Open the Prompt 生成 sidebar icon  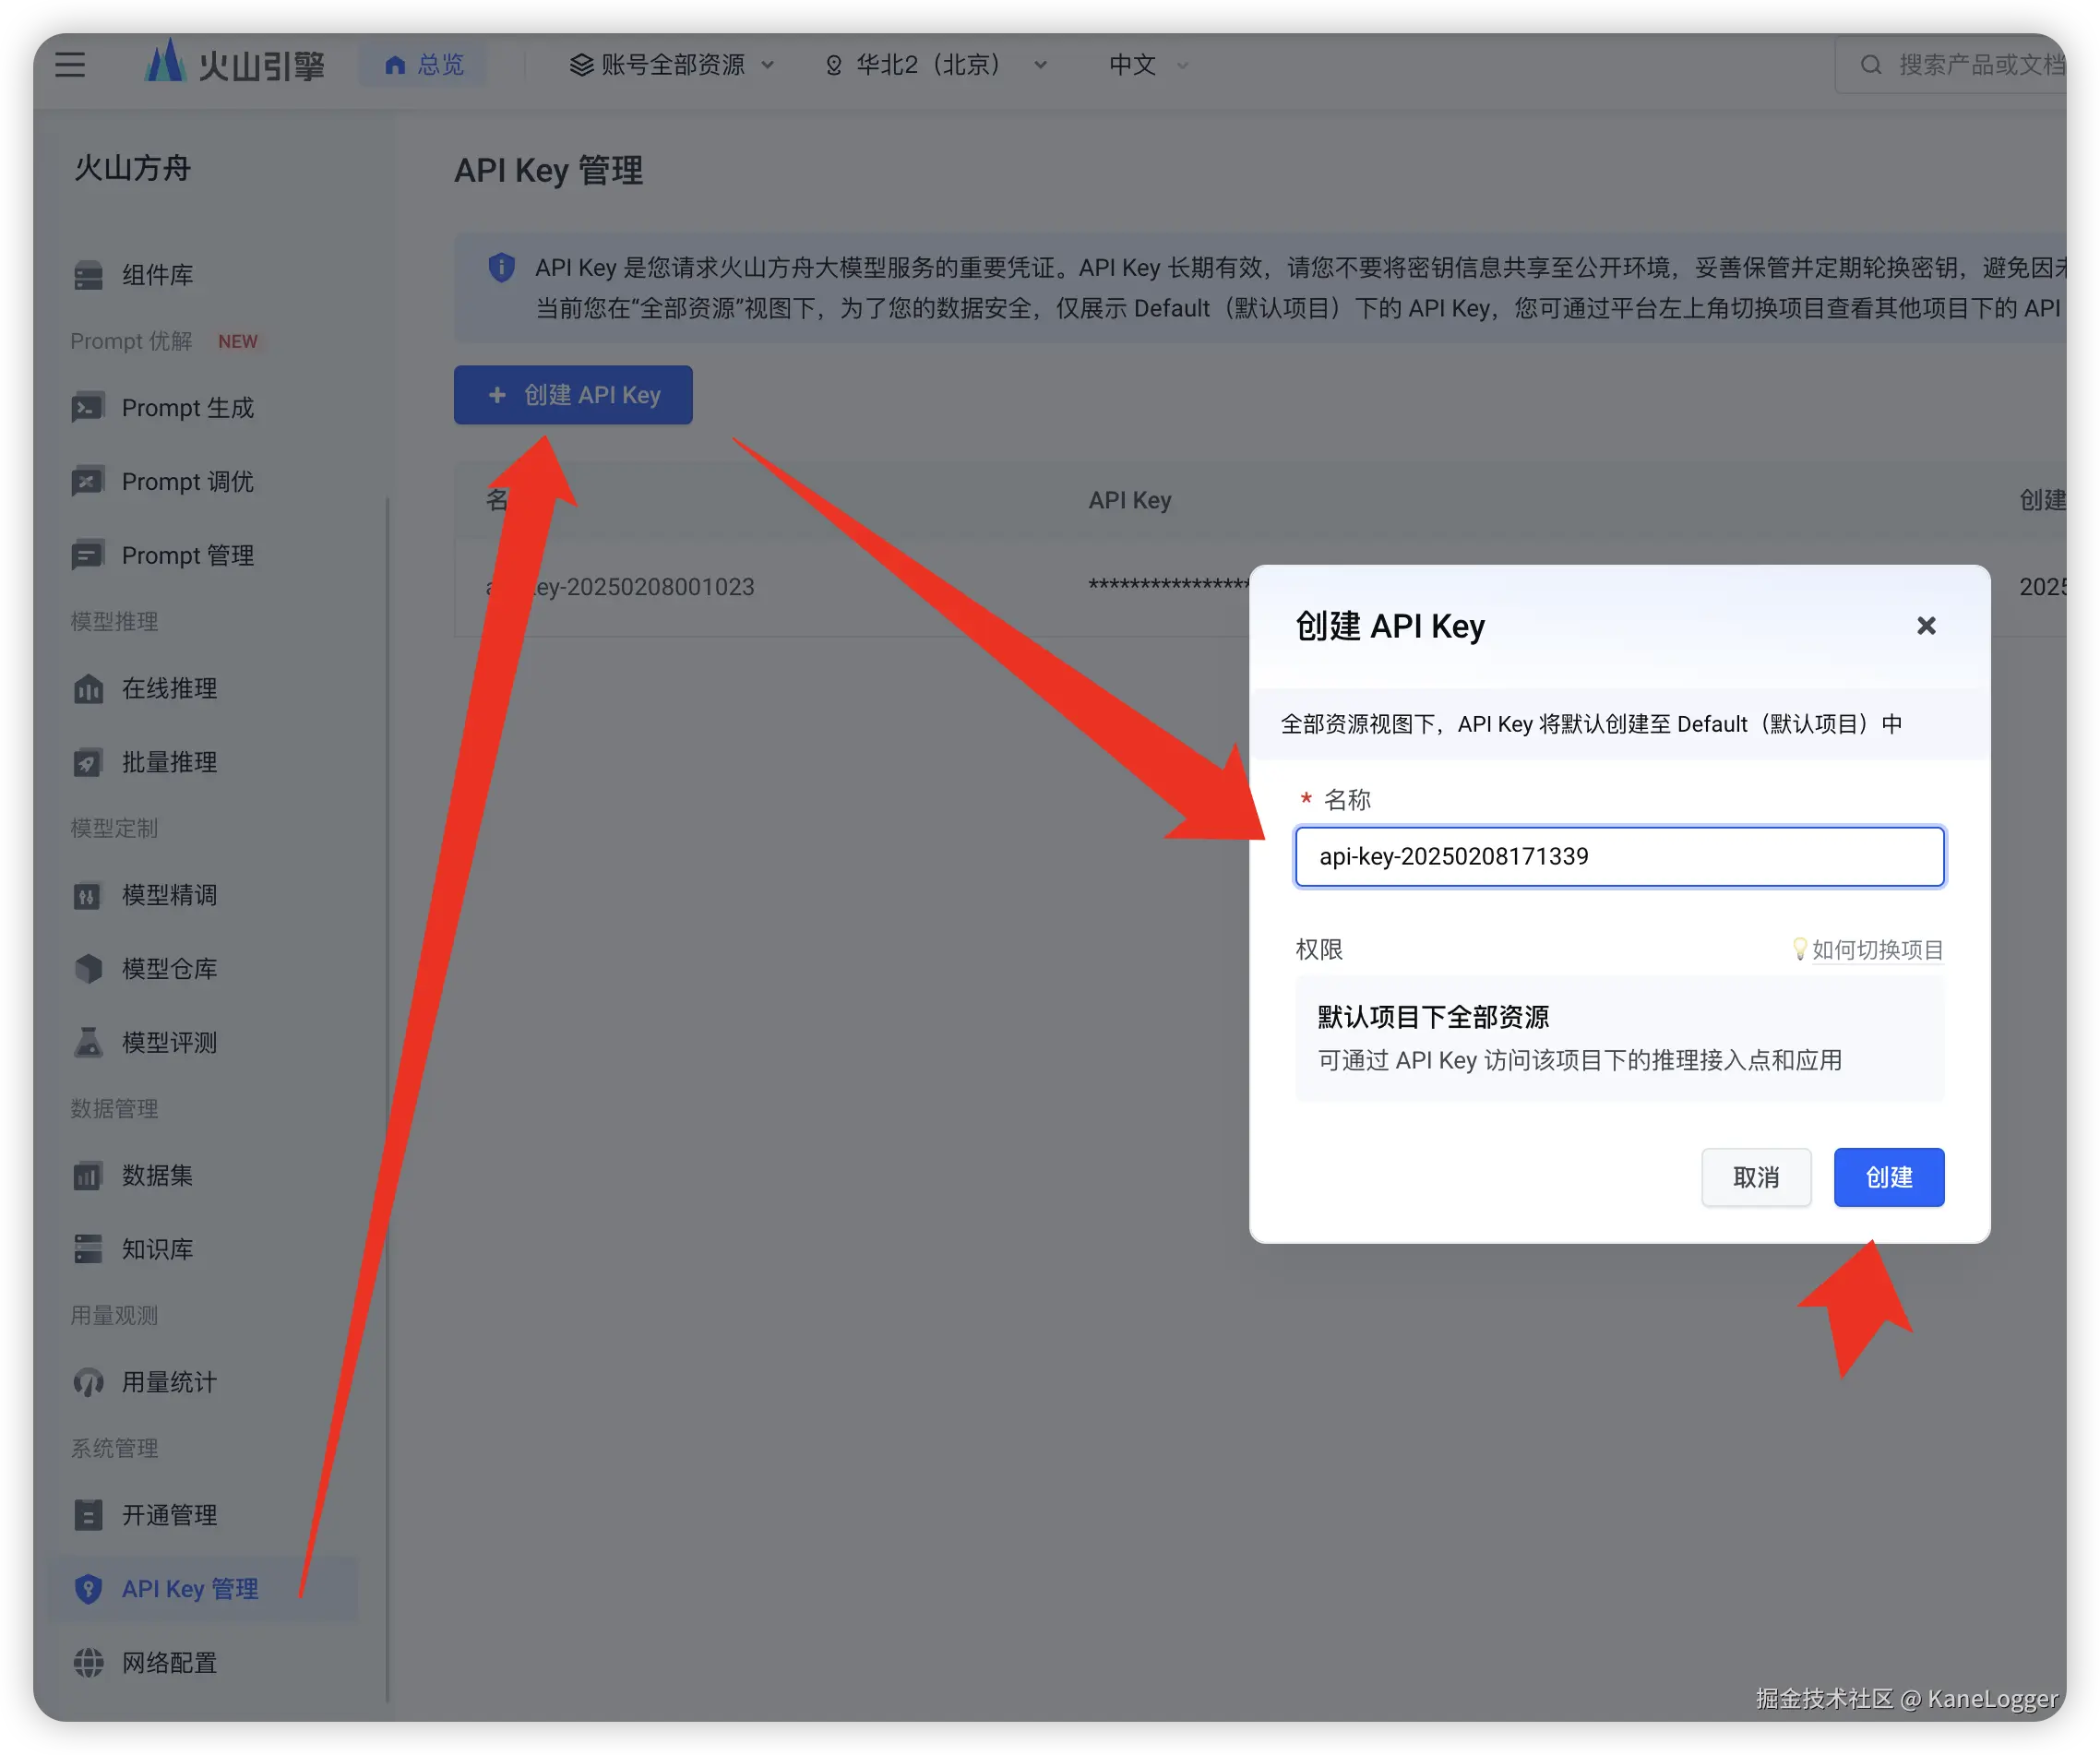(x=88, y=408)
